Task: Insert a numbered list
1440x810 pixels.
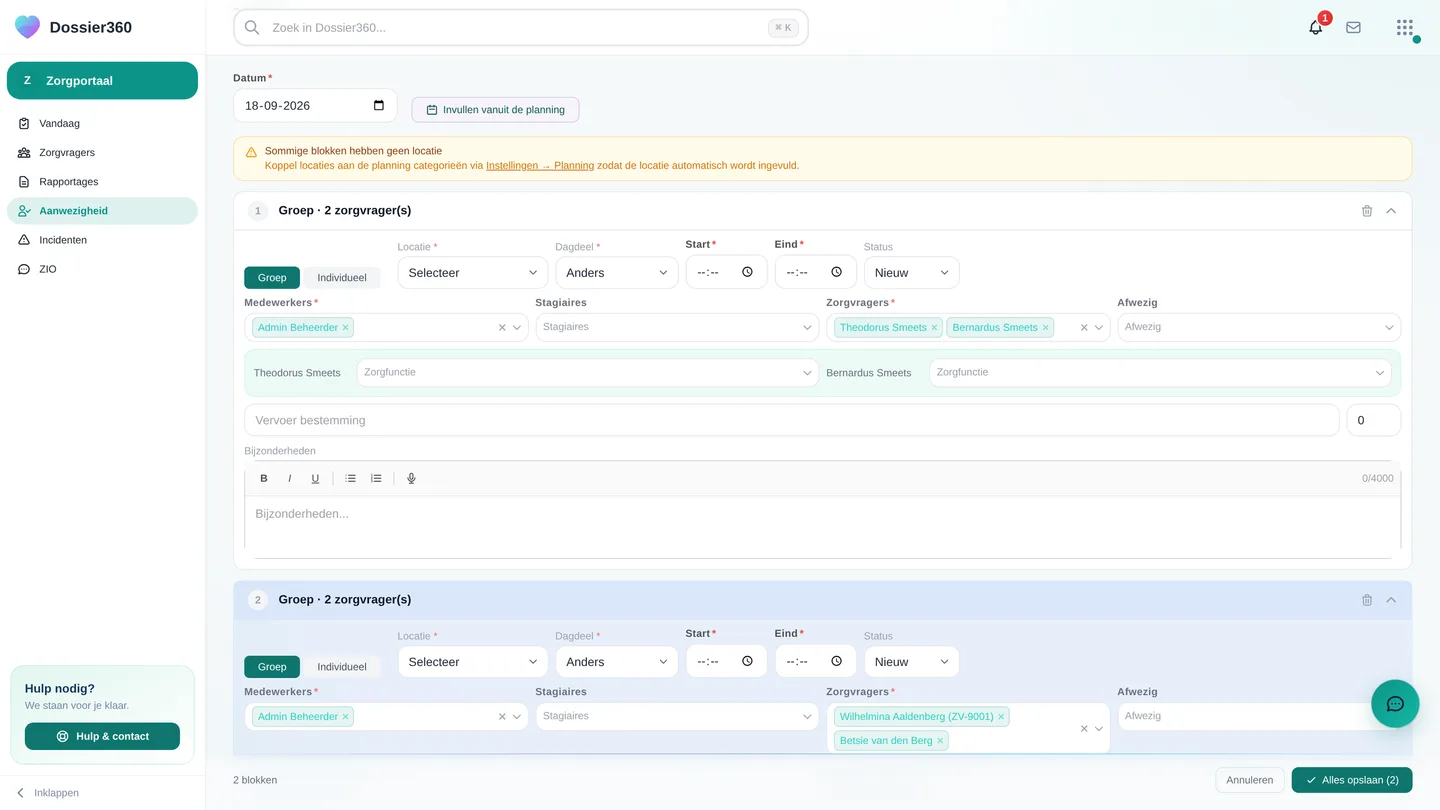Action: (x=376, y=479)
